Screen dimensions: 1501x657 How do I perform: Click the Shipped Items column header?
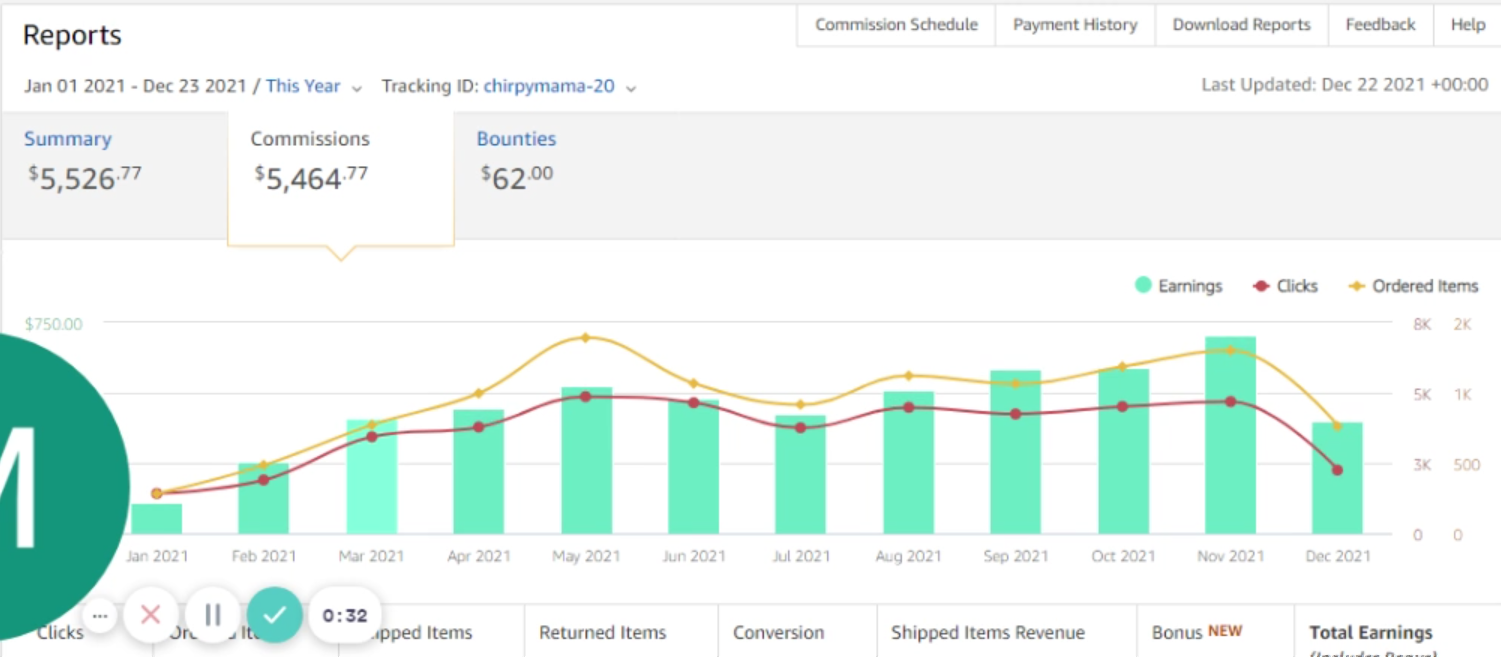coord(420,633)
